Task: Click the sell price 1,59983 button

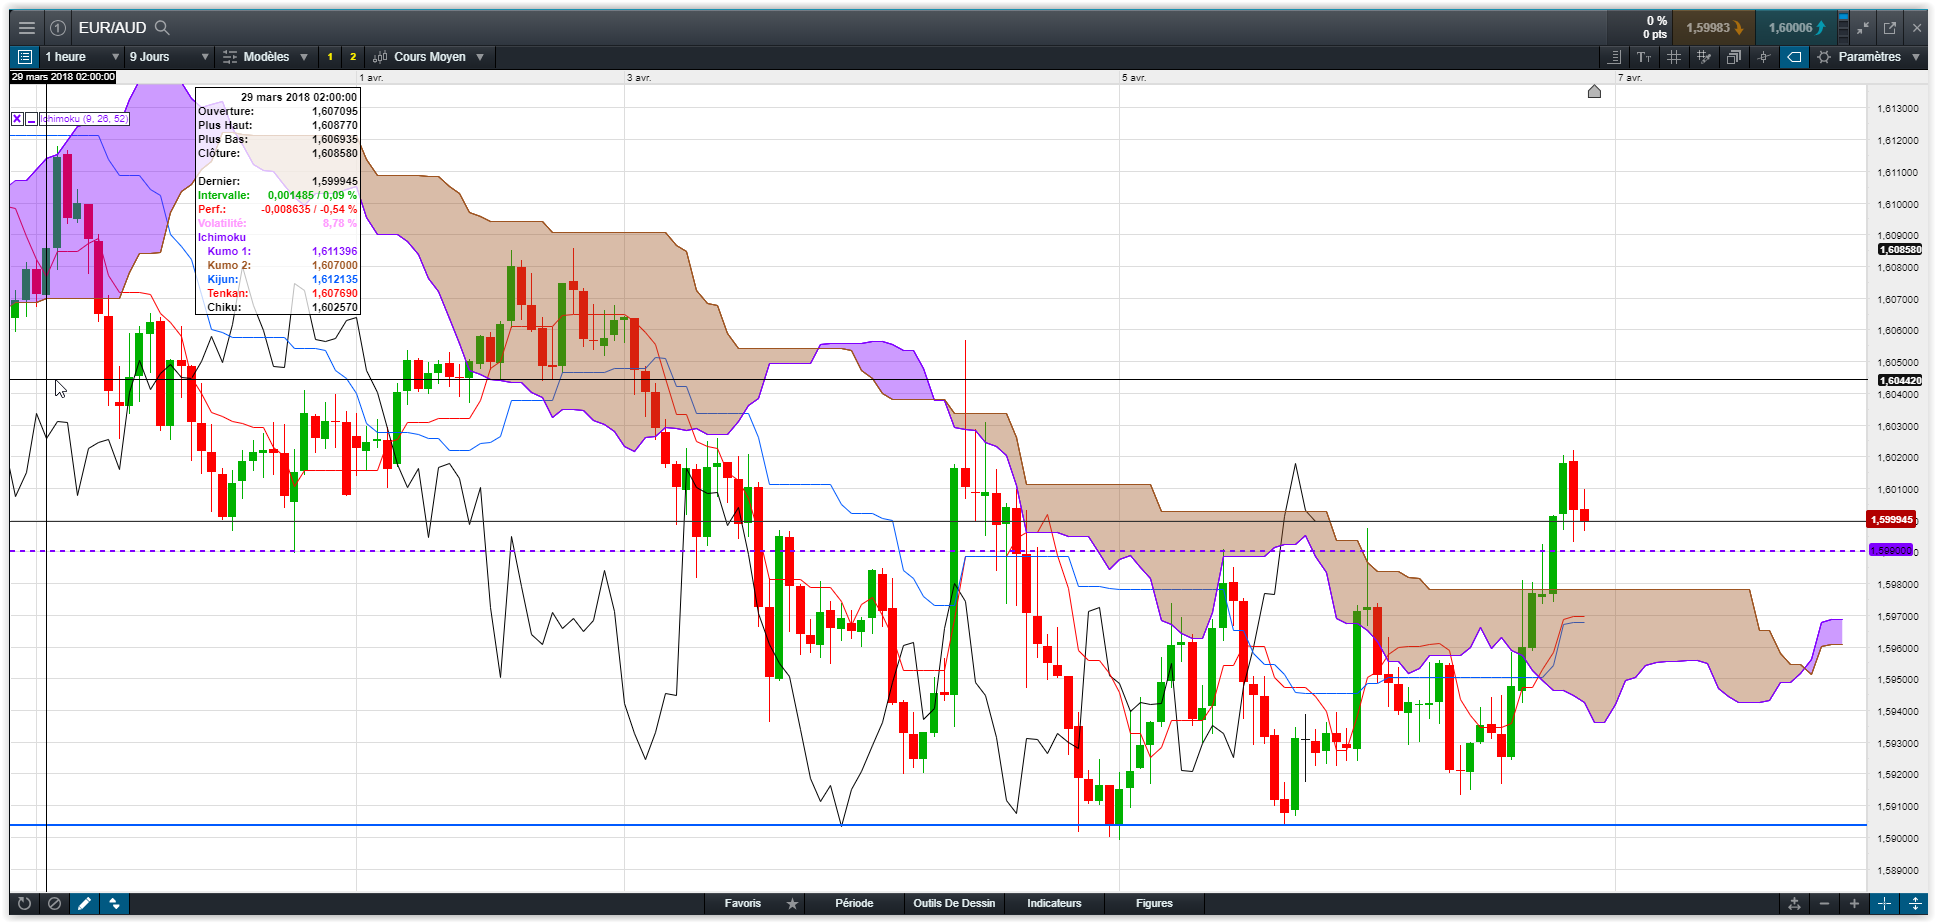Action: tap(1714, 28)
